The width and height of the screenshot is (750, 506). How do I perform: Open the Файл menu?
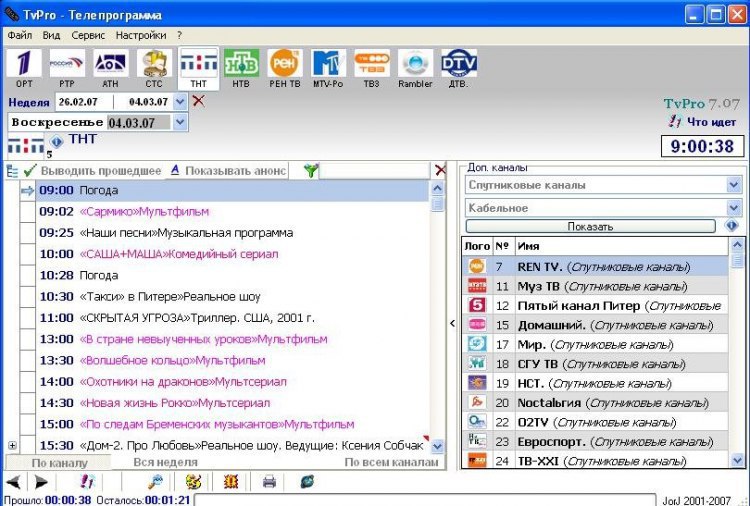(x=20, y=35)
